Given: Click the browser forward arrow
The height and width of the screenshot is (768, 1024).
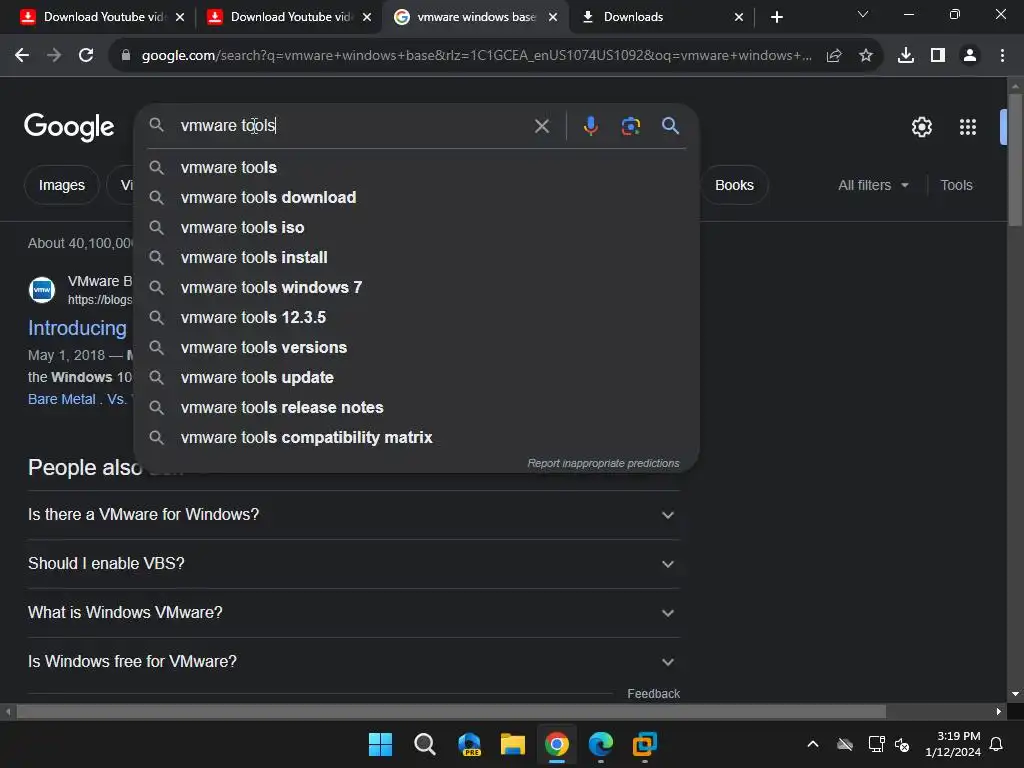Looking at the screenshot, I should [x=54, y=56].
